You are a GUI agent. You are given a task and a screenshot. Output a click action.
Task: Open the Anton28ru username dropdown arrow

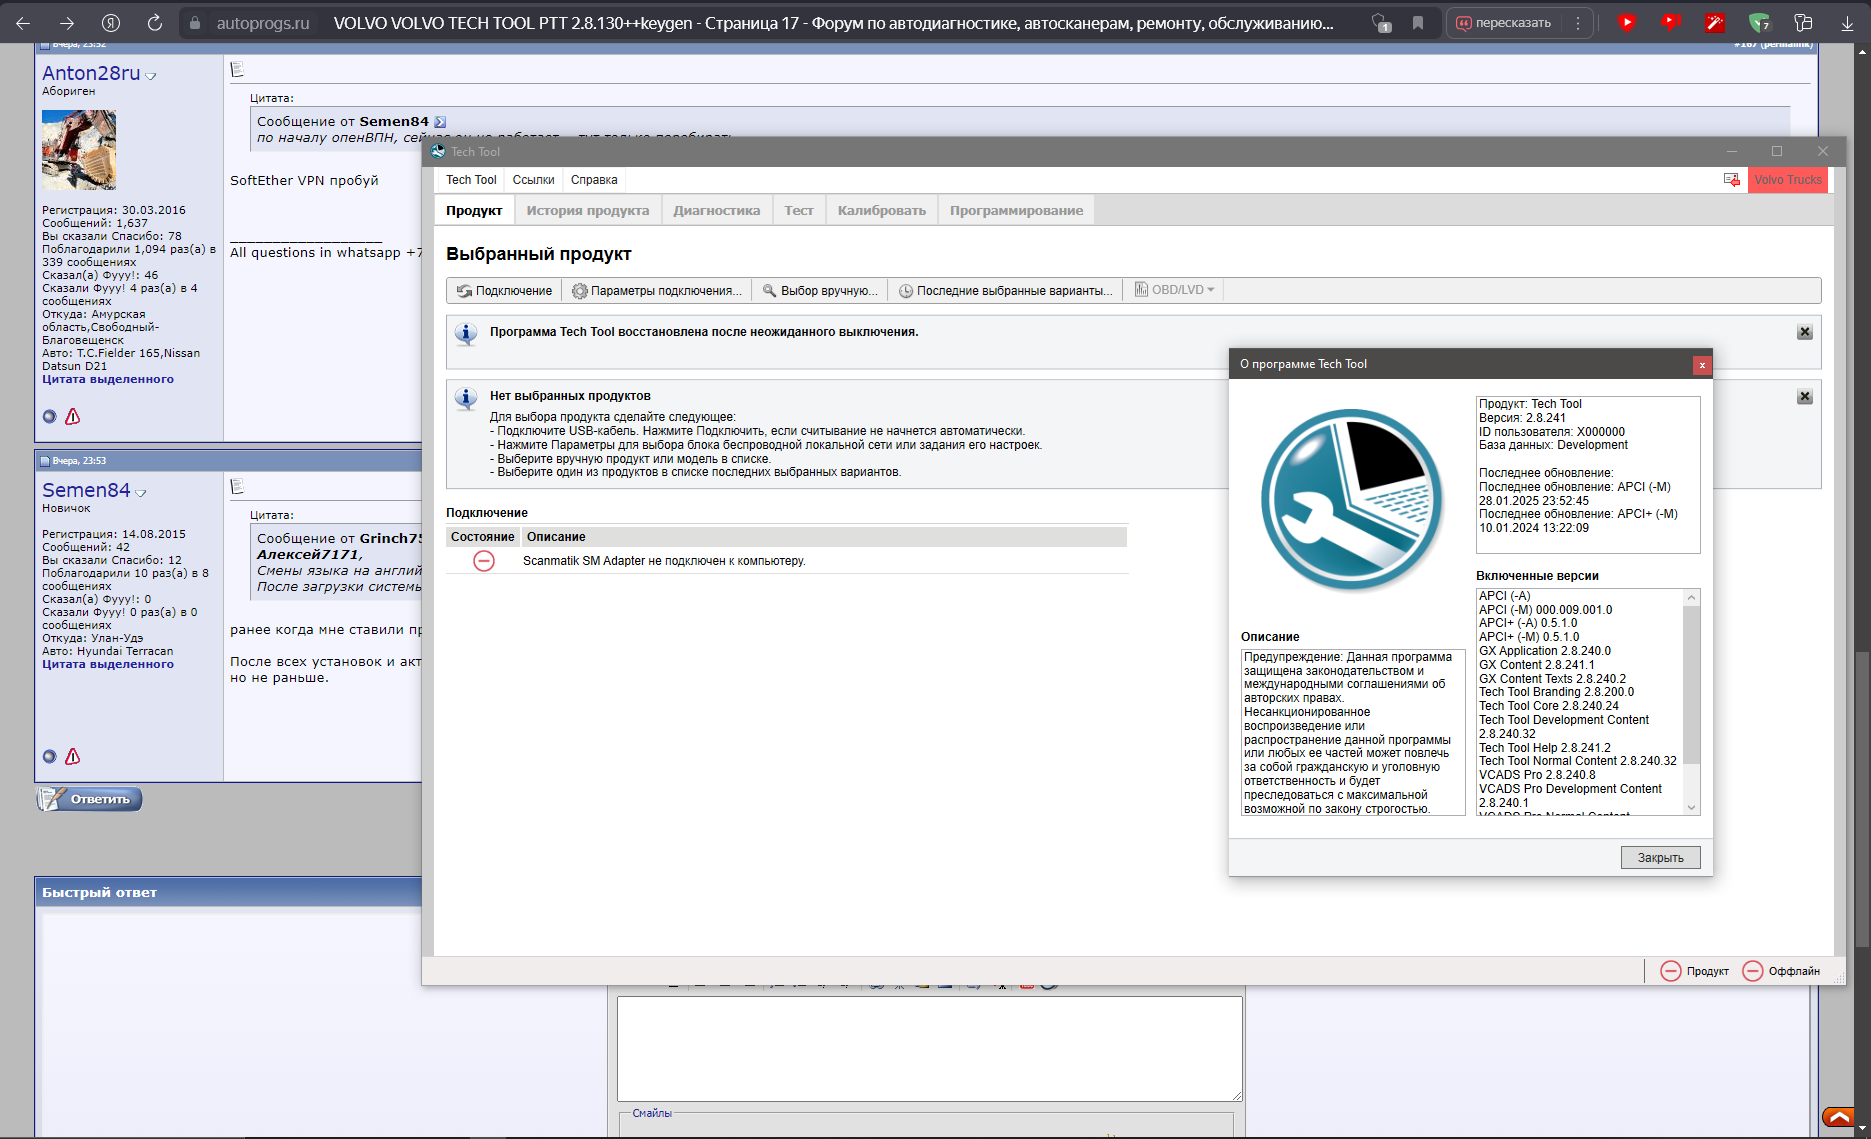tap(151, 76)
